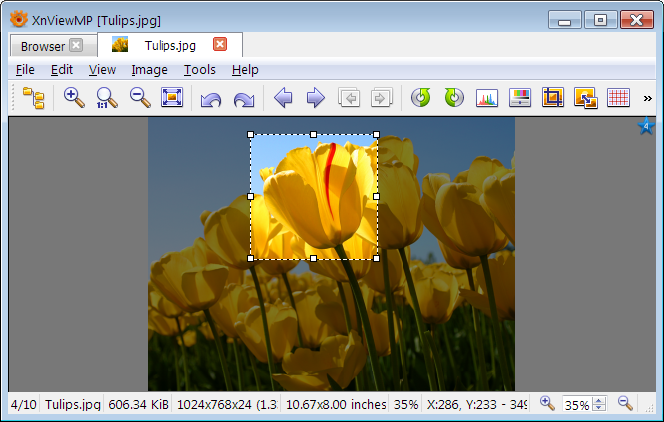Minimize the XnViewMP window

[564, 20]
